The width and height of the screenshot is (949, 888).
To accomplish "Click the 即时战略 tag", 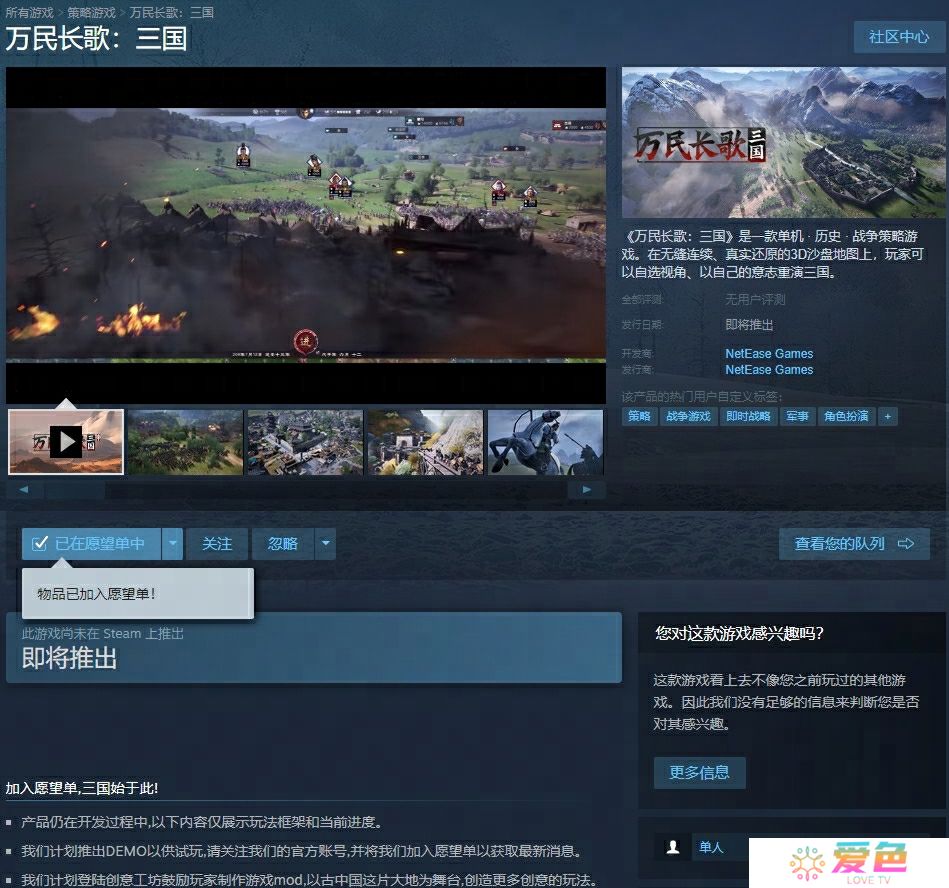I will (748, 416).
